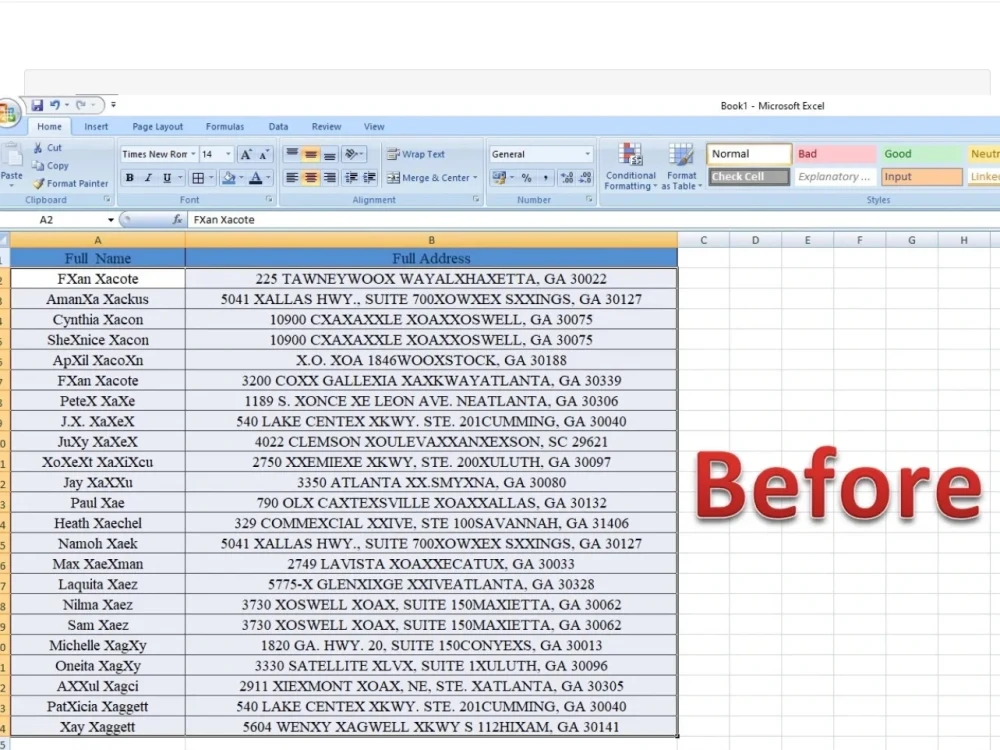Viewport: 1000px width, 750px height.
Task: Click the Orientation text angle icon
Action: pyautogui.click(x=351, y=154)
